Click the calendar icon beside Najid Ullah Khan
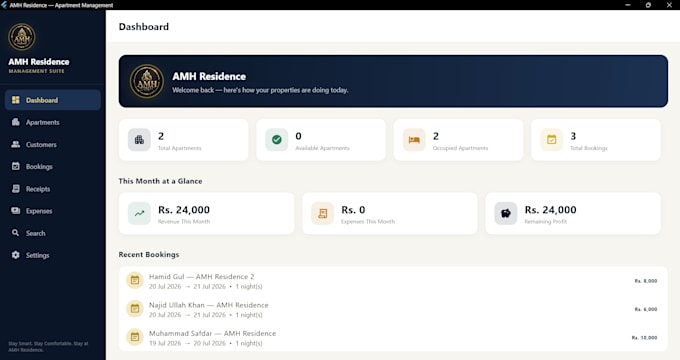Viewport: 680px width, 360px height. point(135,309)
